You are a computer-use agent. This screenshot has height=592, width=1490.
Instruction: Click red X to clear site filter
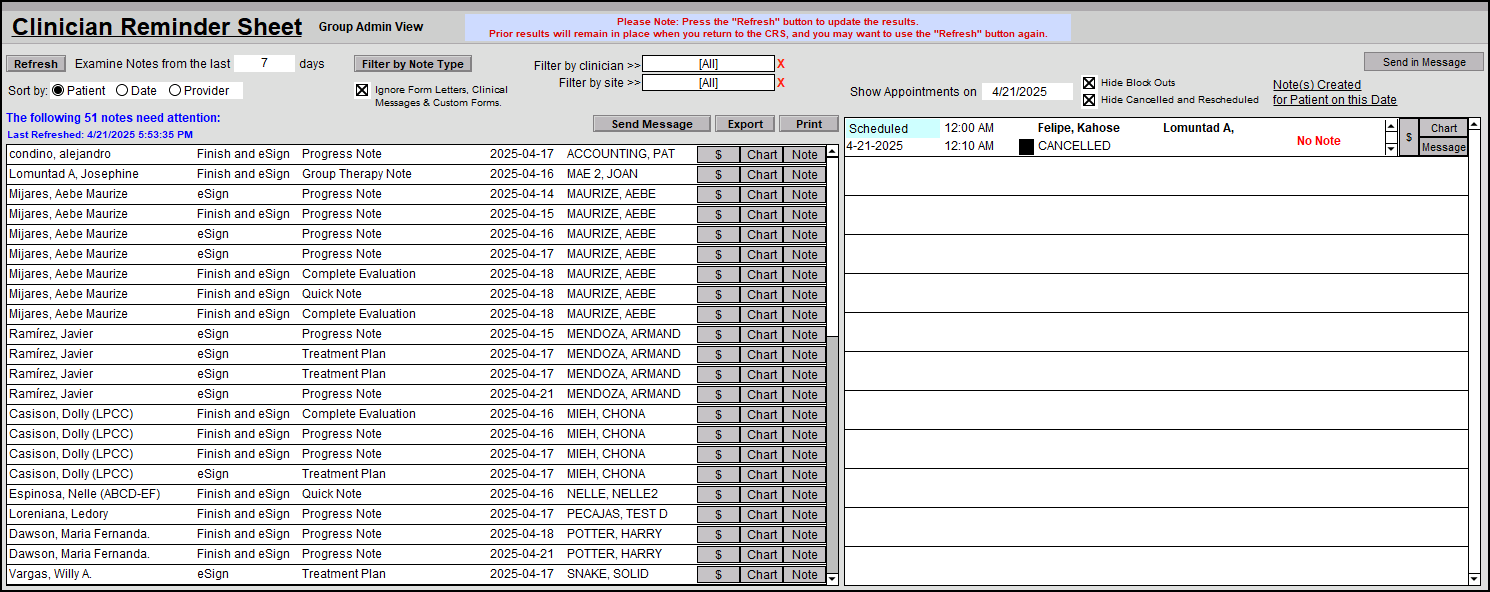click(781, 83)
